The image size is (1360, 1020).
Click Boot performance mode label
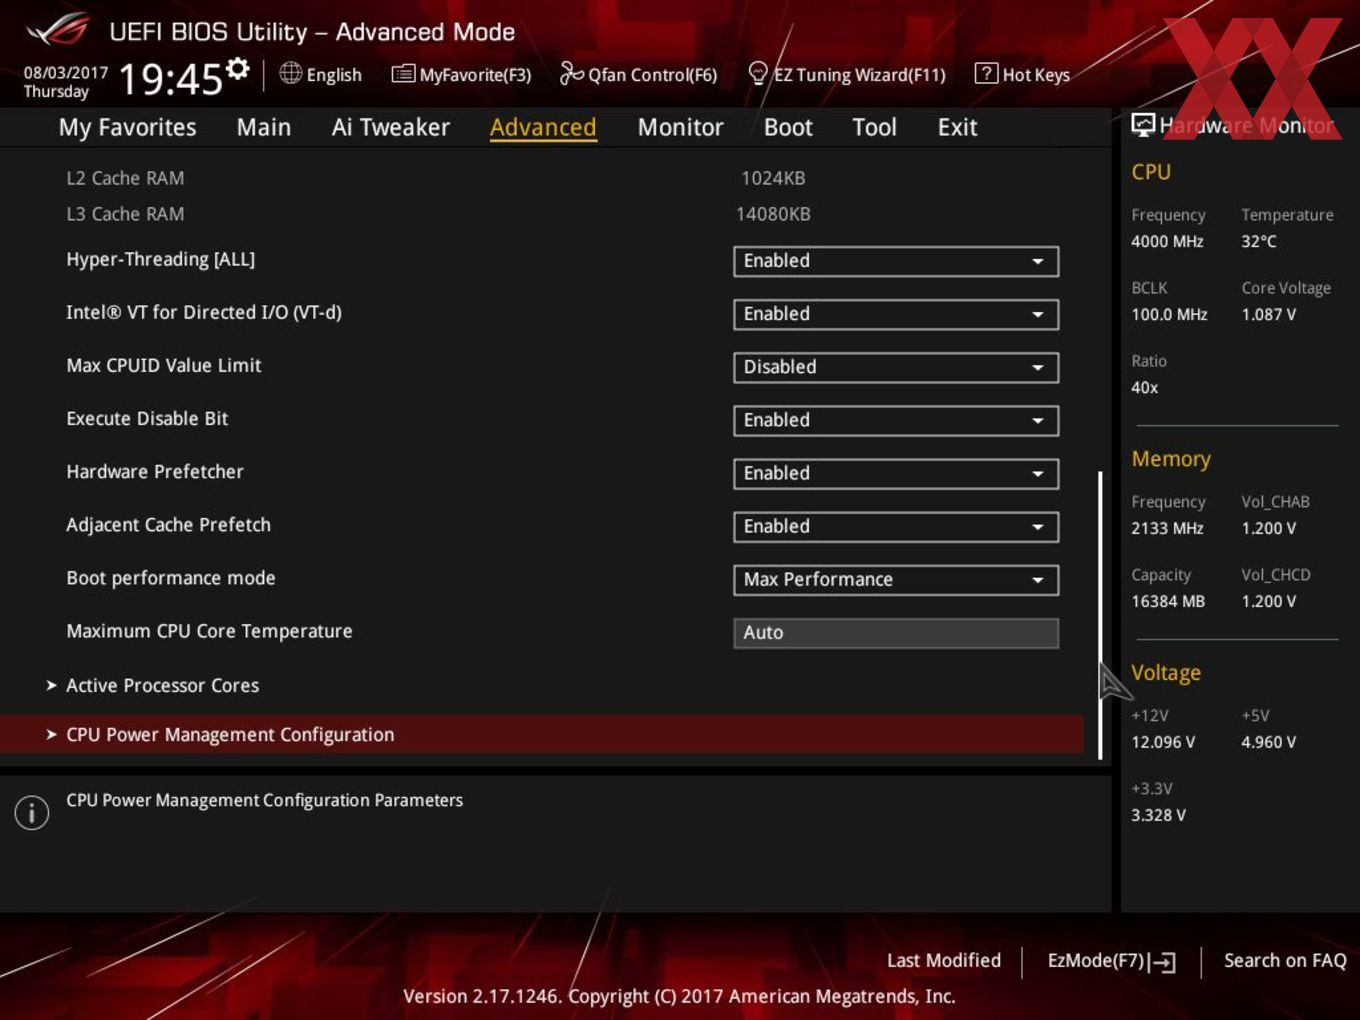coord(170,577)
